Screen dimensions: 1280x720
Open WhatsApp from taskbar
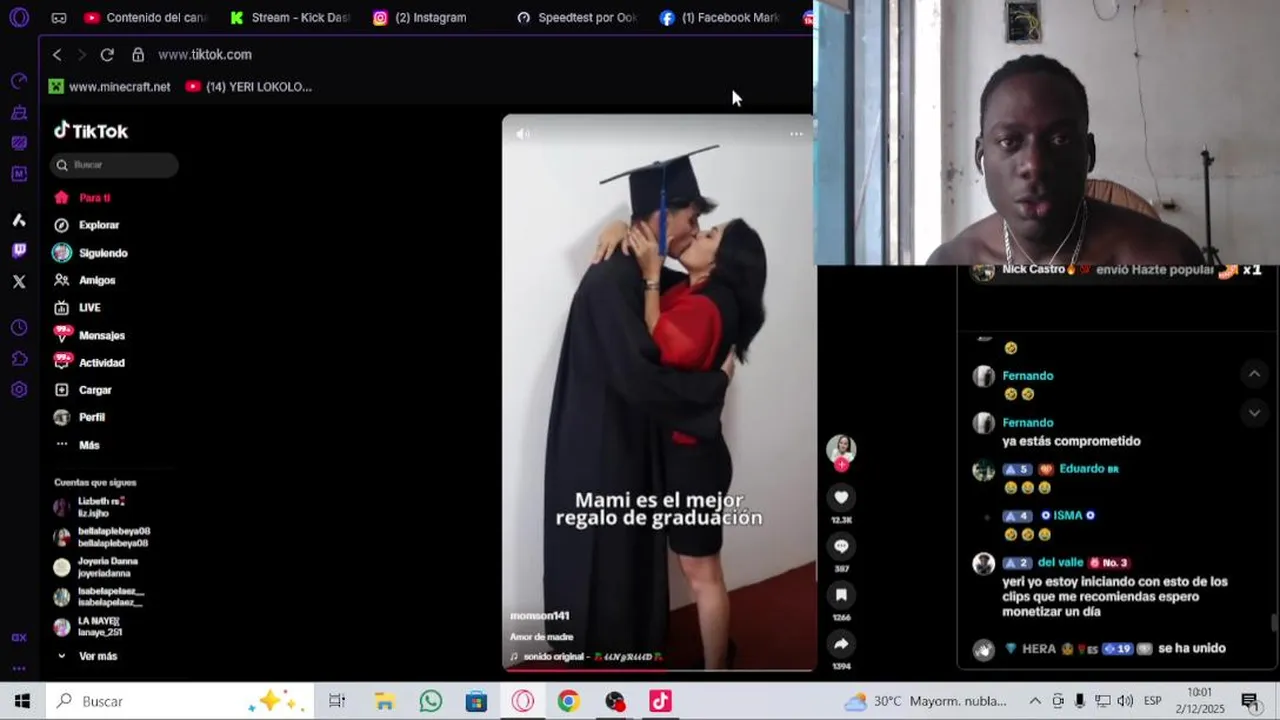point(430,701)
